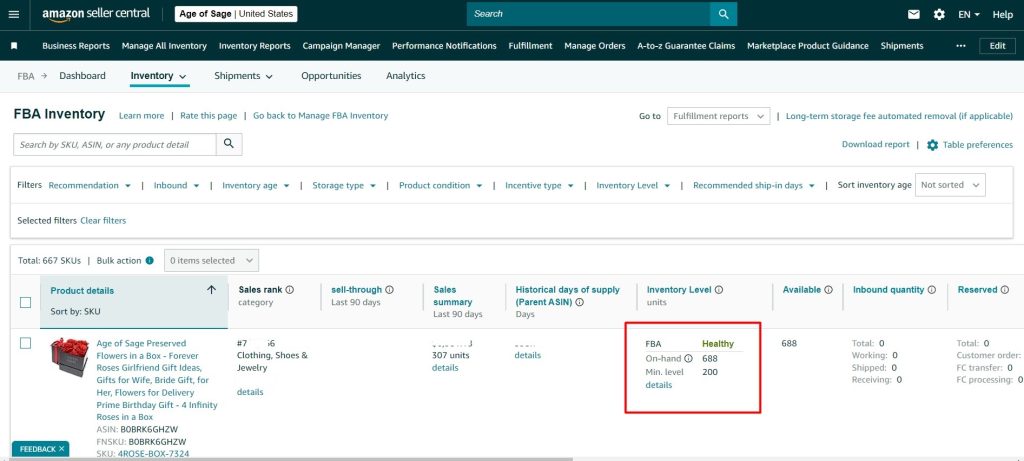Click the sort arrow in Product details header

pos(211,290)
